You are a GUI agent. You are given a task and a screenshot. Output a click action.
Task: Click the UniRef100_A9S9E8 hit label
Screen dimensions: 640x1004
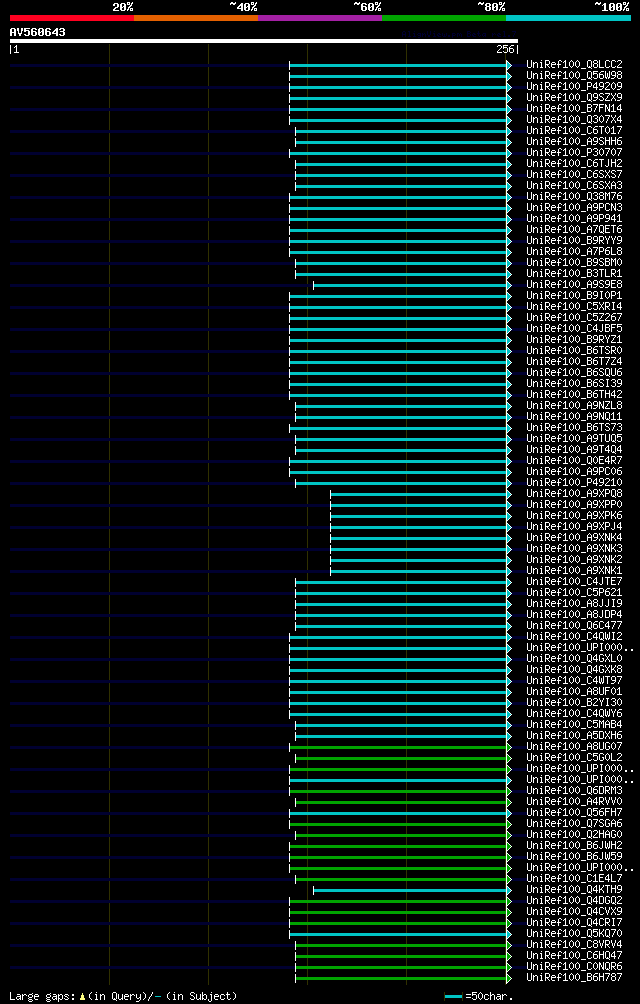point(574,284)
